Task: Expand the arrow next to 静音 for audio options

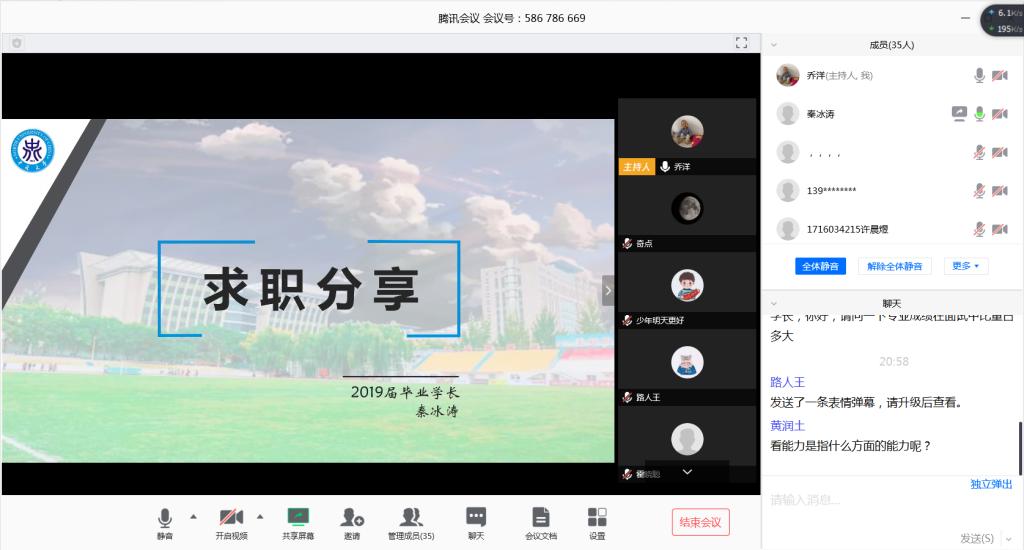Action: [x=193, y=517]
